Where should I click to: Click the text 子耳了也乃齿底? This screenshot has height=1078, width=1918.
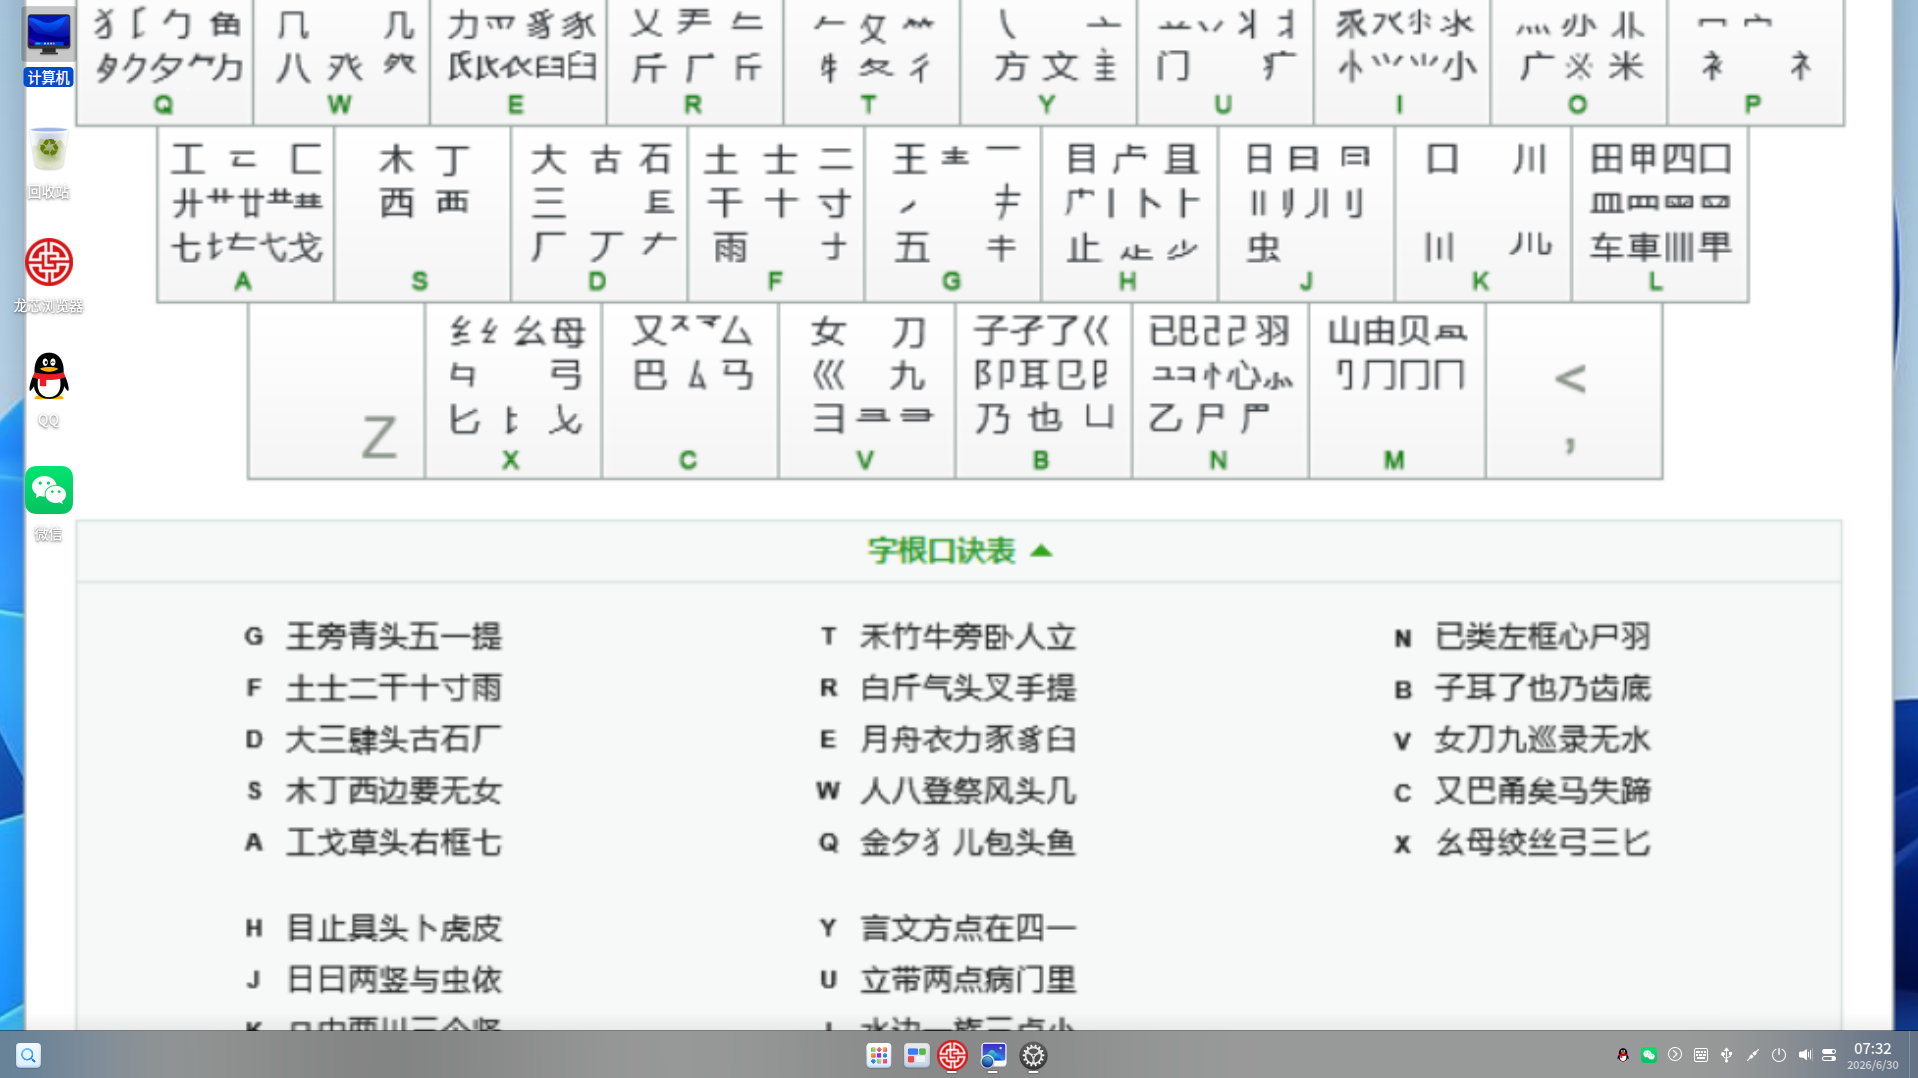pyautogui.click(x=1543, y=688)
